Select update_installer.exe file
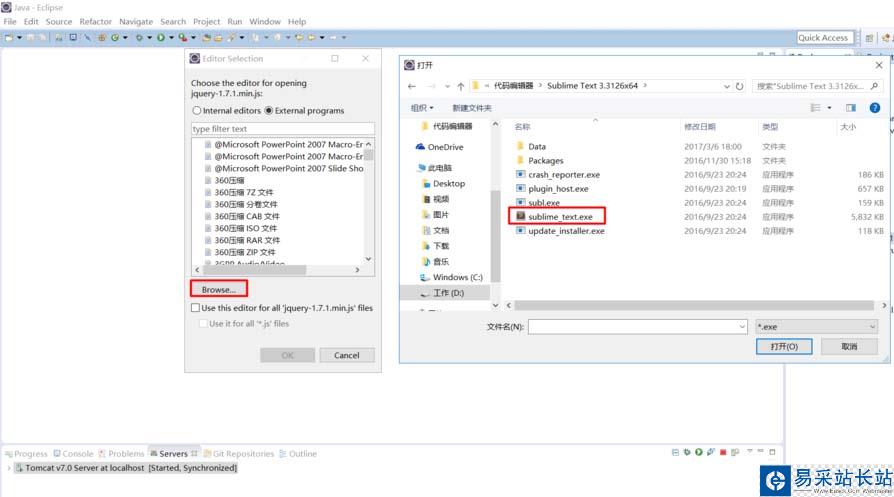894x497 pixels. [x=566, y=231]
